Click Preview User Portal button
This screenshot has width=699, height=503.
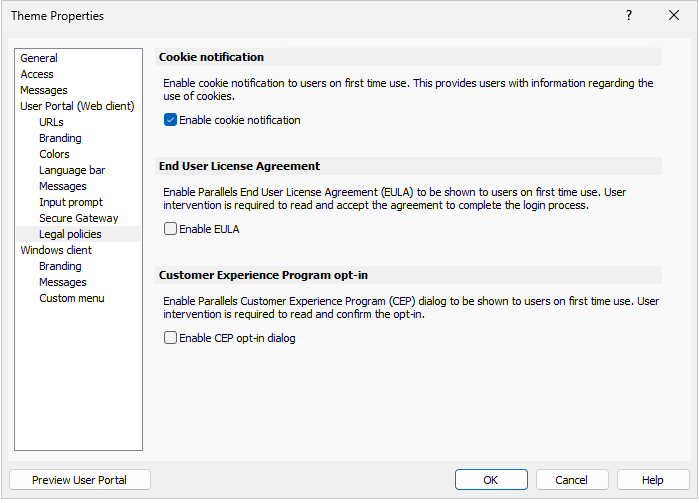[x=80, y=480]
